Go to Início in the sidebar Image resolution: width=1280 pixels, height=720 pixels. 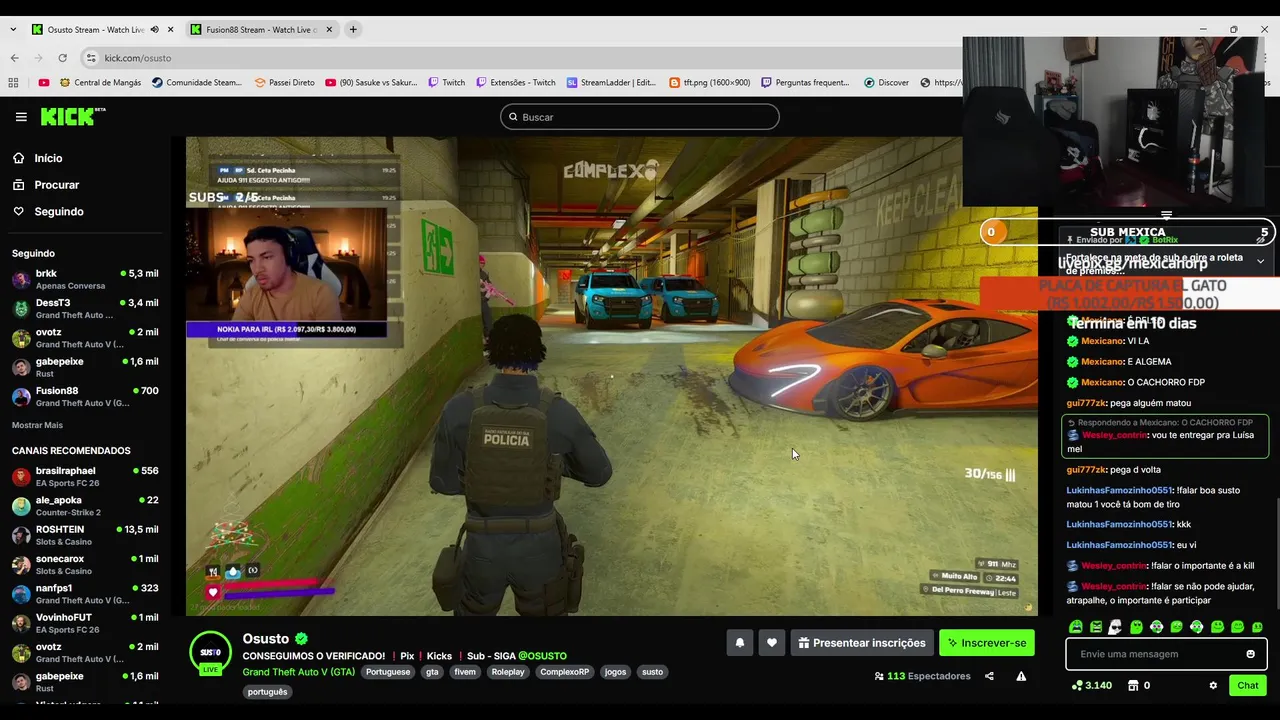tap(48, 158)
